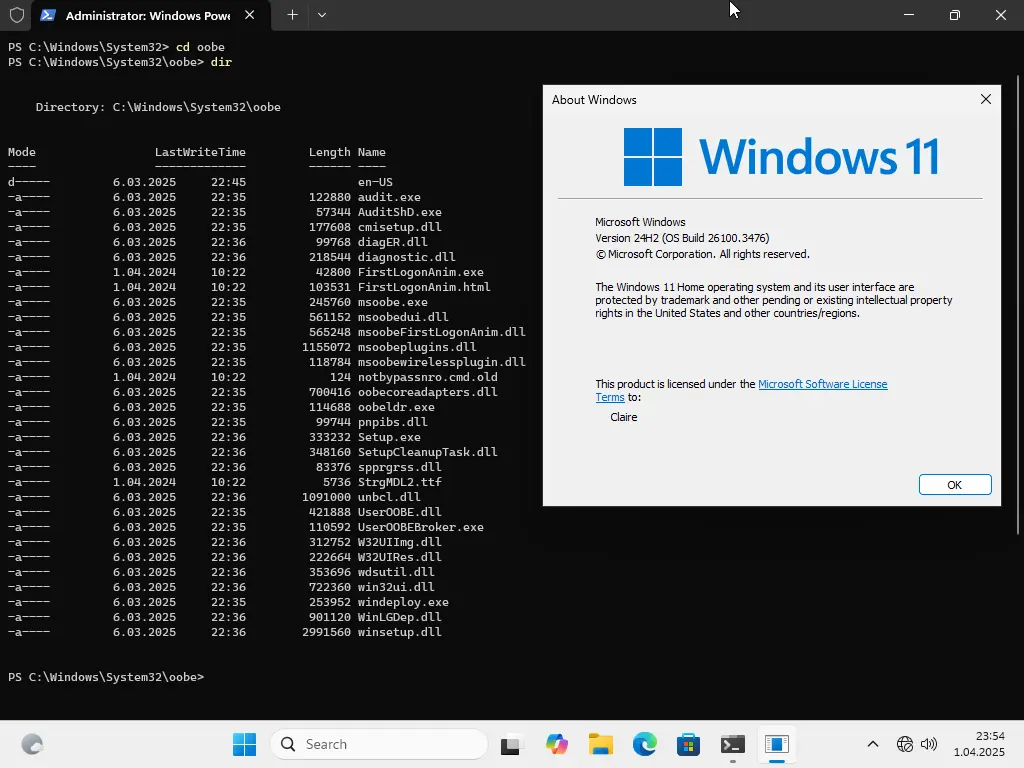Click the Terminal vertical scrollbar
This screenshot has width=1024, height=768.
click(x=1017, y=307)
